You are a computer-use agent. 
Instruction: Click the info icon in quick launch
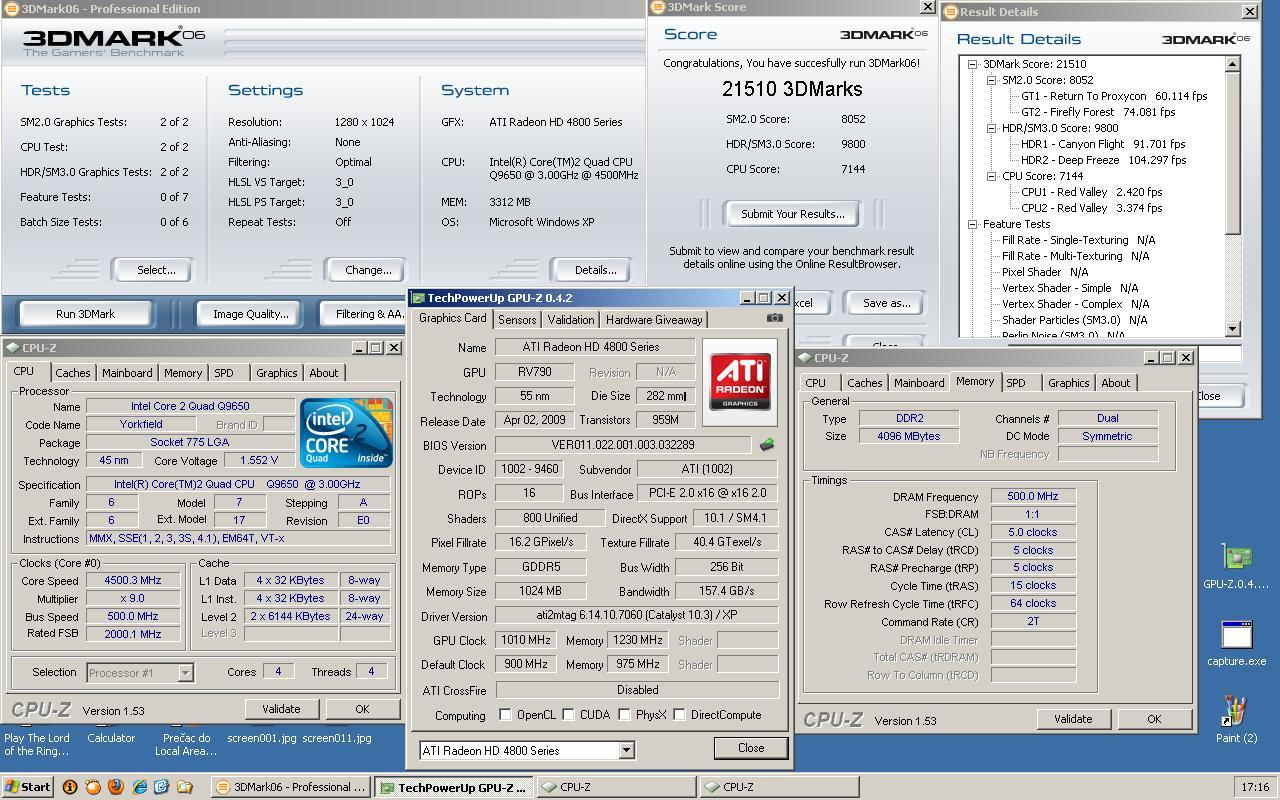point(70,787)
